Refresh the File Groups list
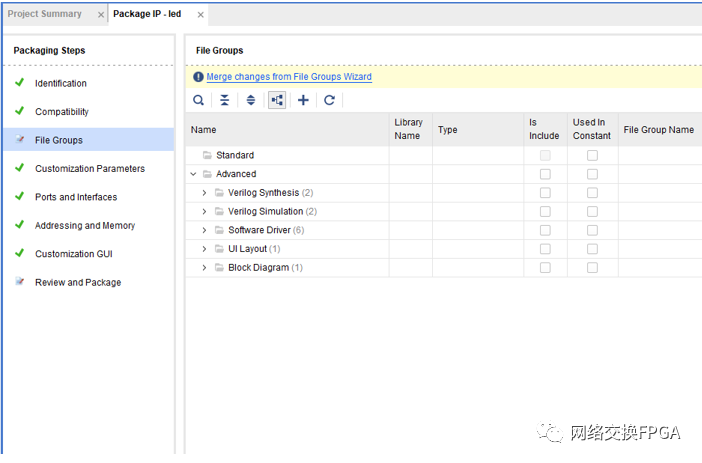The image size is (702, 463). [x=330, y=100]
